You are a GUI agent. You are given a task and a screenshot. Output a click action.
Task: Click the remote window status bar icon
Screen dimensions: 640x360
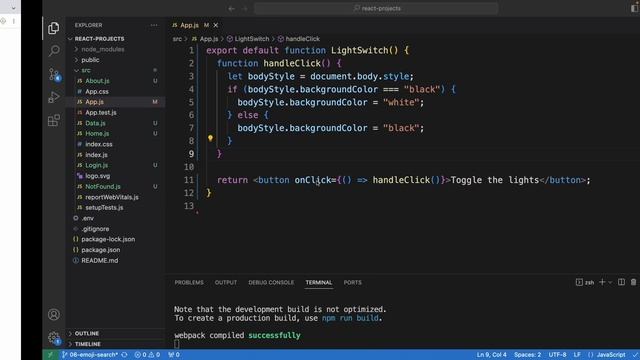(50, 355)
